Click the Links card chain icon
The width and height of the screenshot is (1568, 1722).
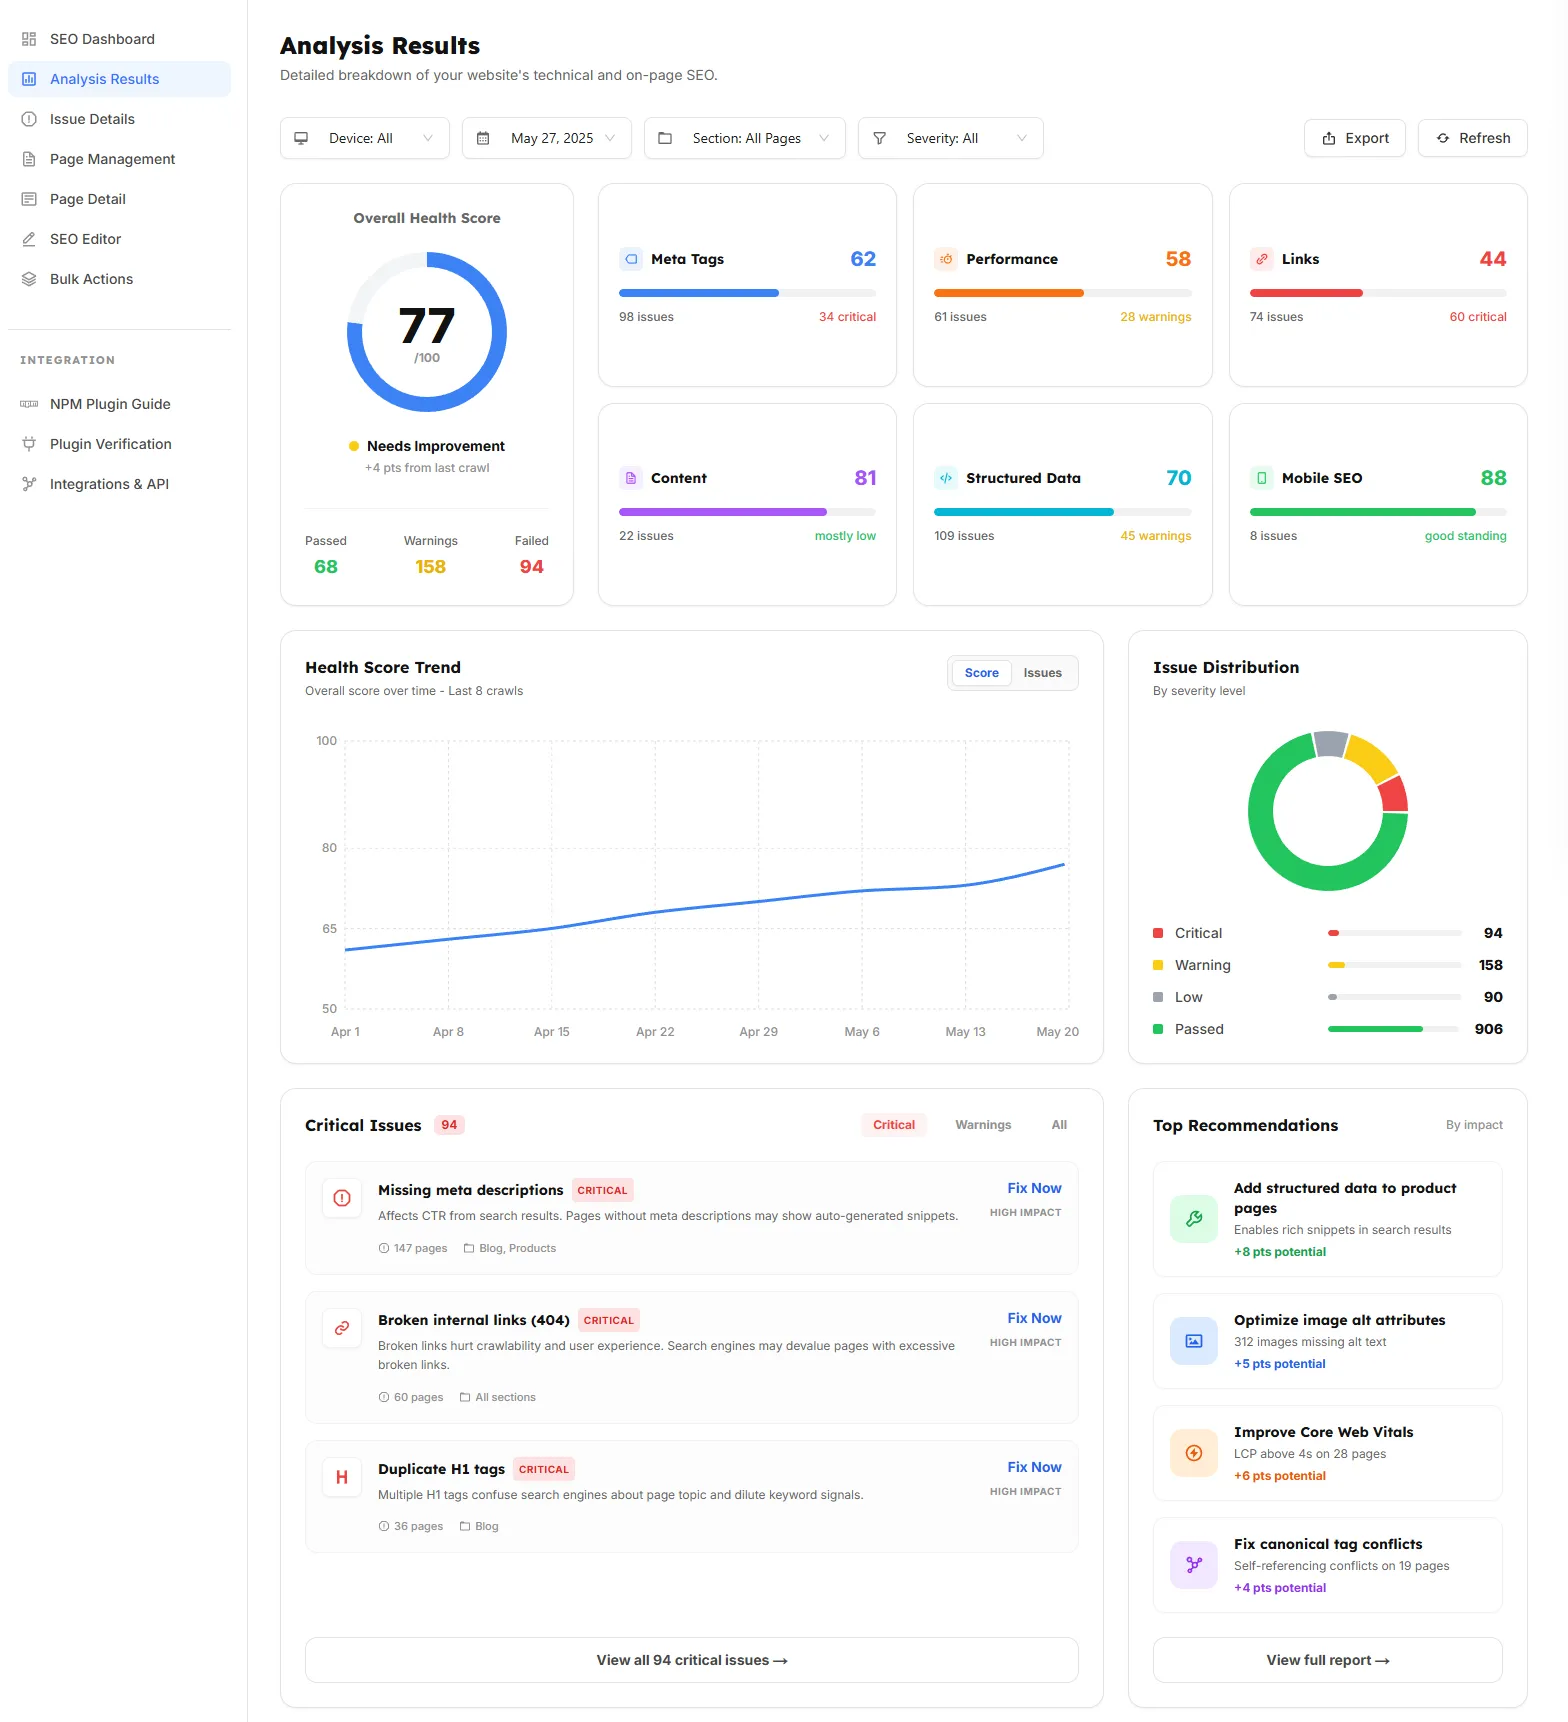pos(1262,259)
